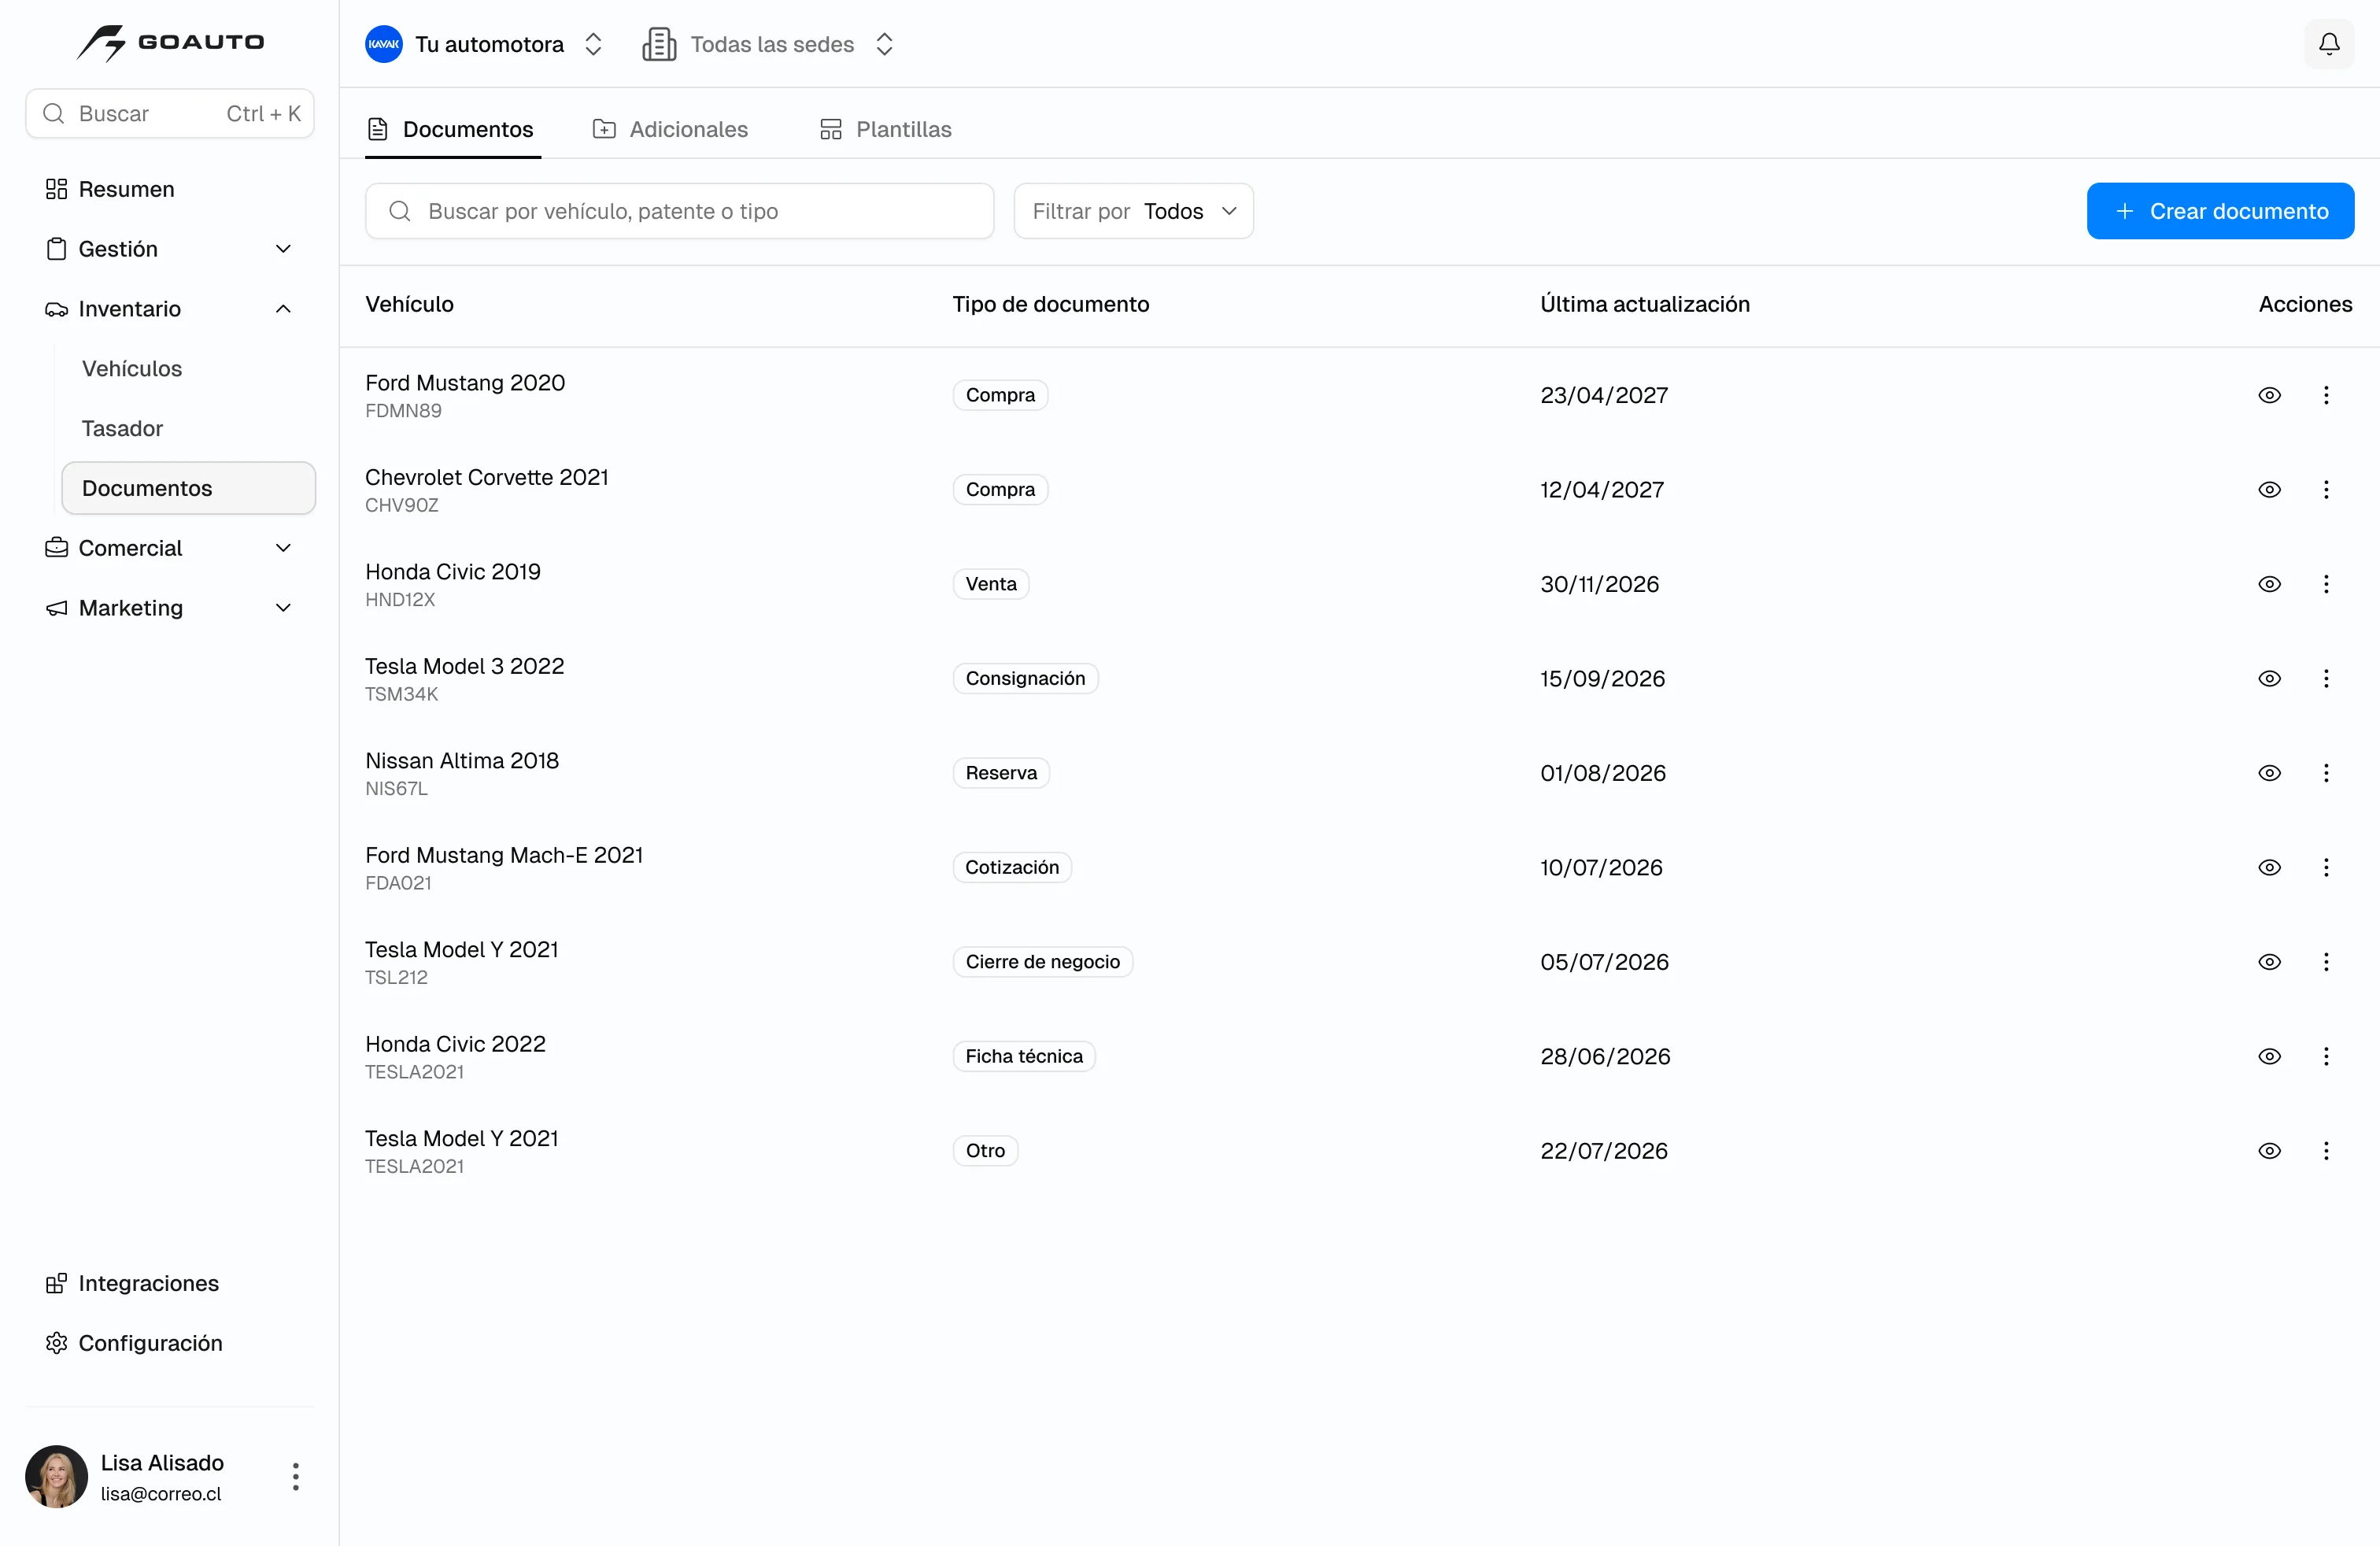2380x1546 pixels.
Task: View the Honda Civic 2019 Venta document
Action: (x=2269, y=584)
